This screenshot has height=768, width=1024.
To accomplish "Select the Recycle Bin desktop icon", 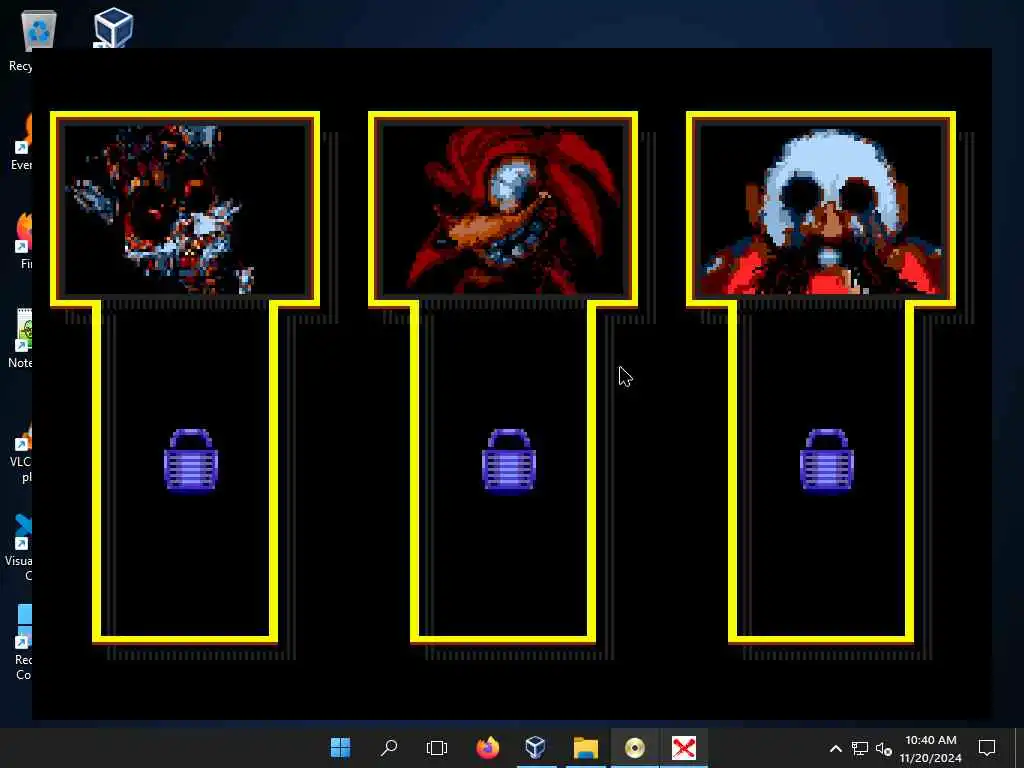I will (31, 40).
